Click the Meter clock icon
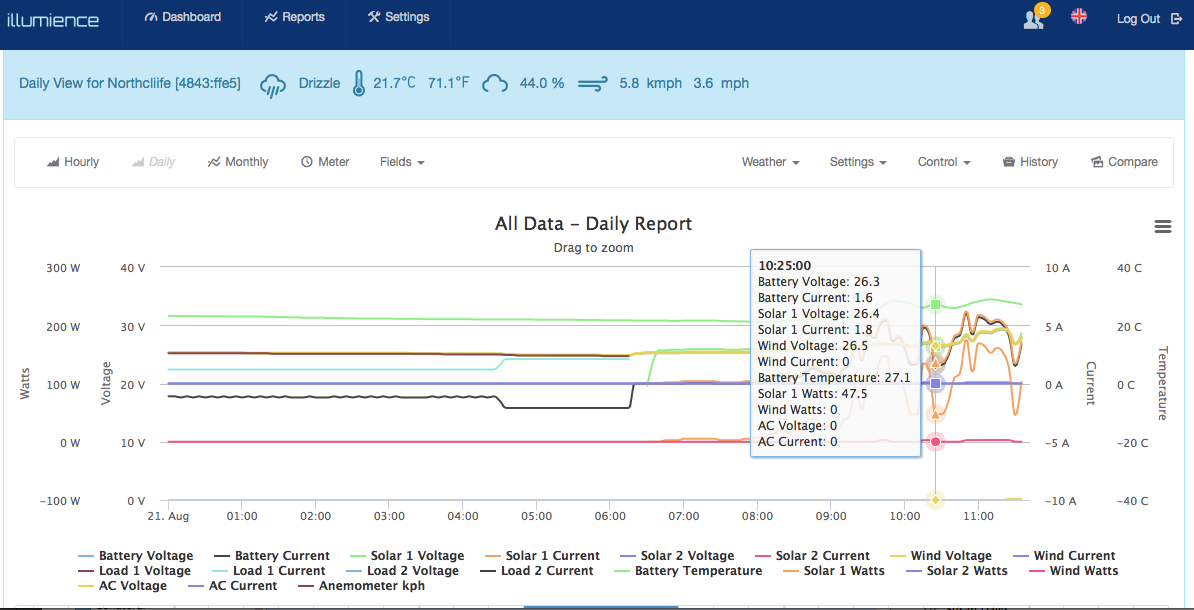1194x610 pixels. [x=307, y=162]
